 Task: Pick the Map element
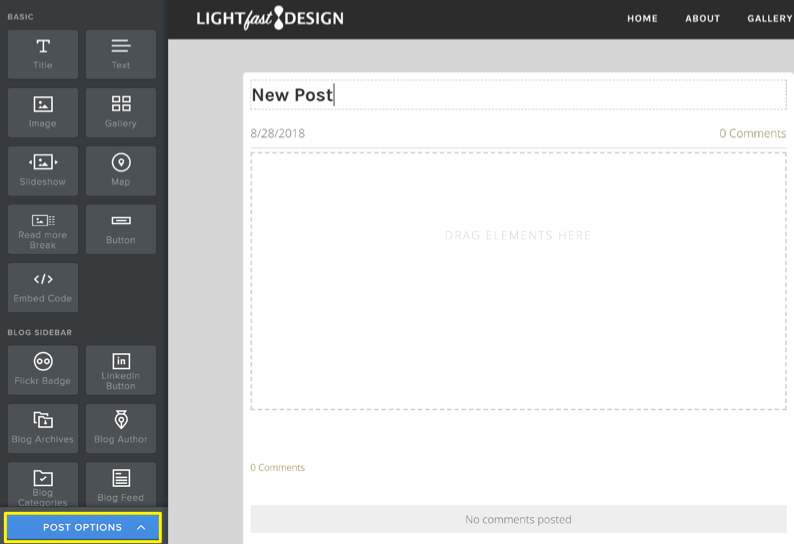tap(121, 171)
